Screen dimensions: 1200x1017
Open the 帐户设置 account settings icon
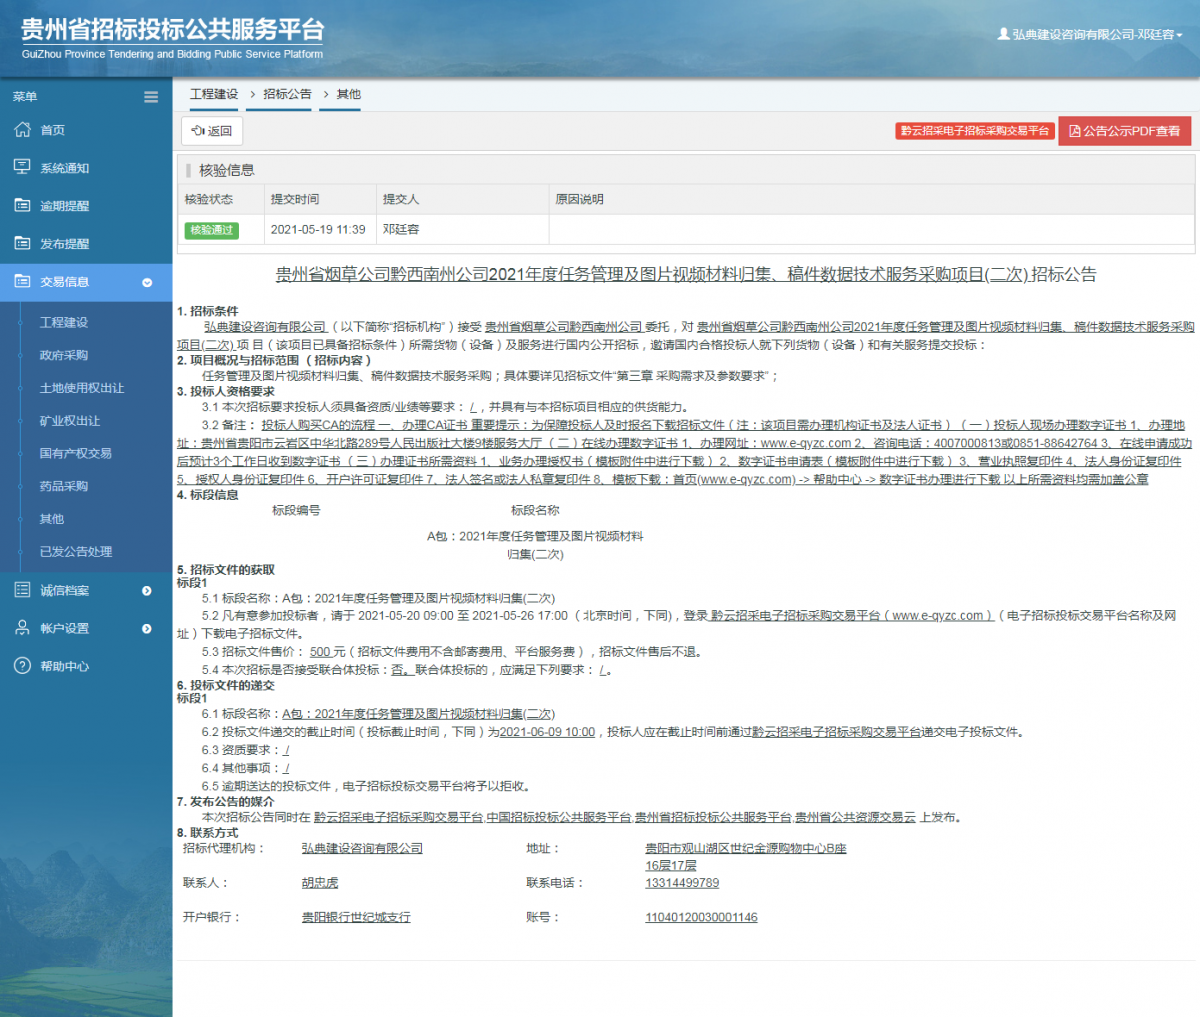click(23, 628)
